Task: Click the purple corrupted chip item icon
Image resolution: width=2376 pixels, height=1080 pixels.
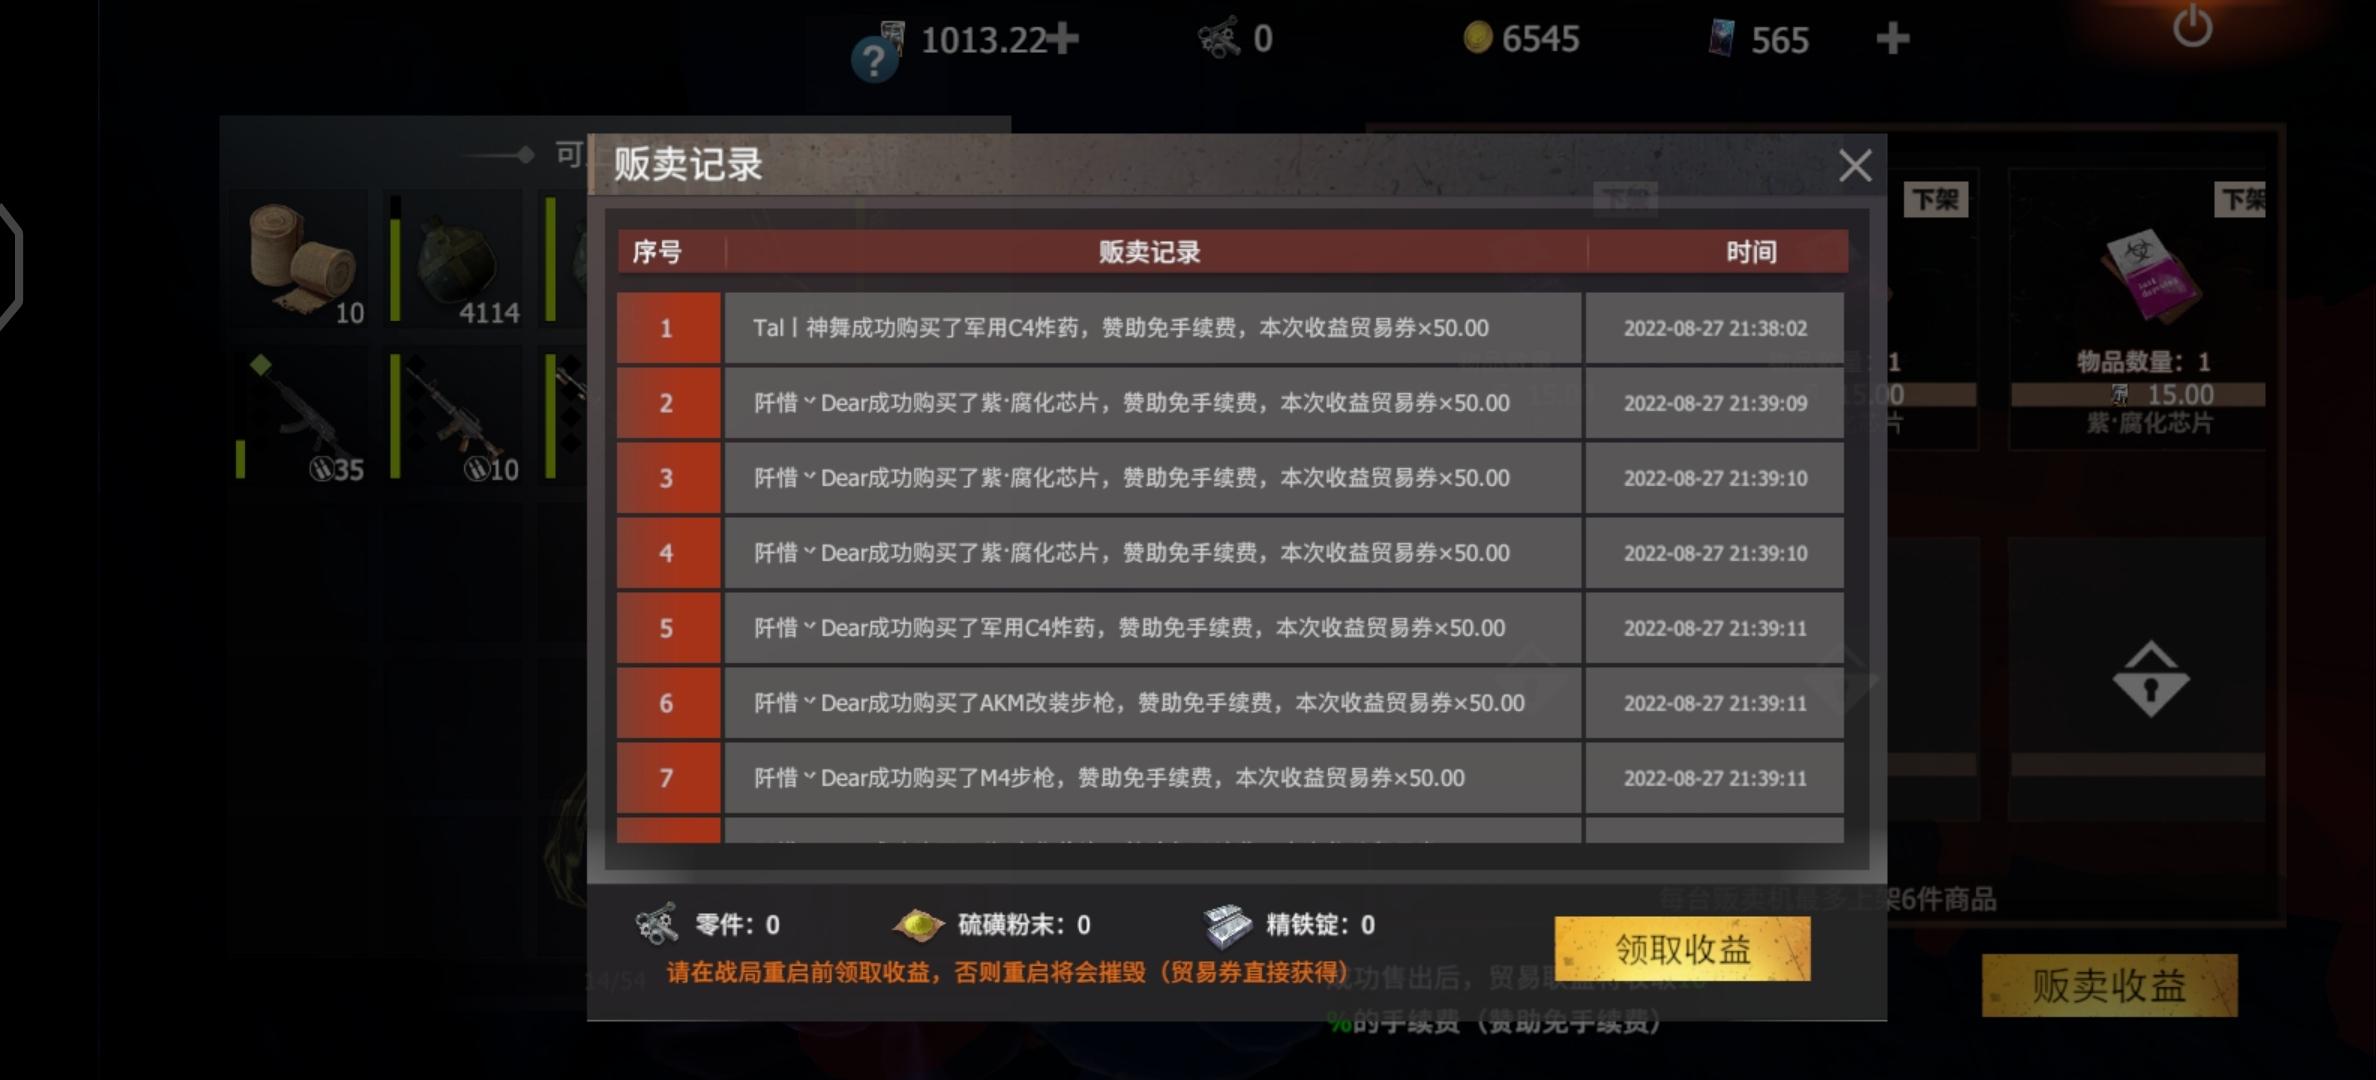Action: click(x=2150, y=277)
